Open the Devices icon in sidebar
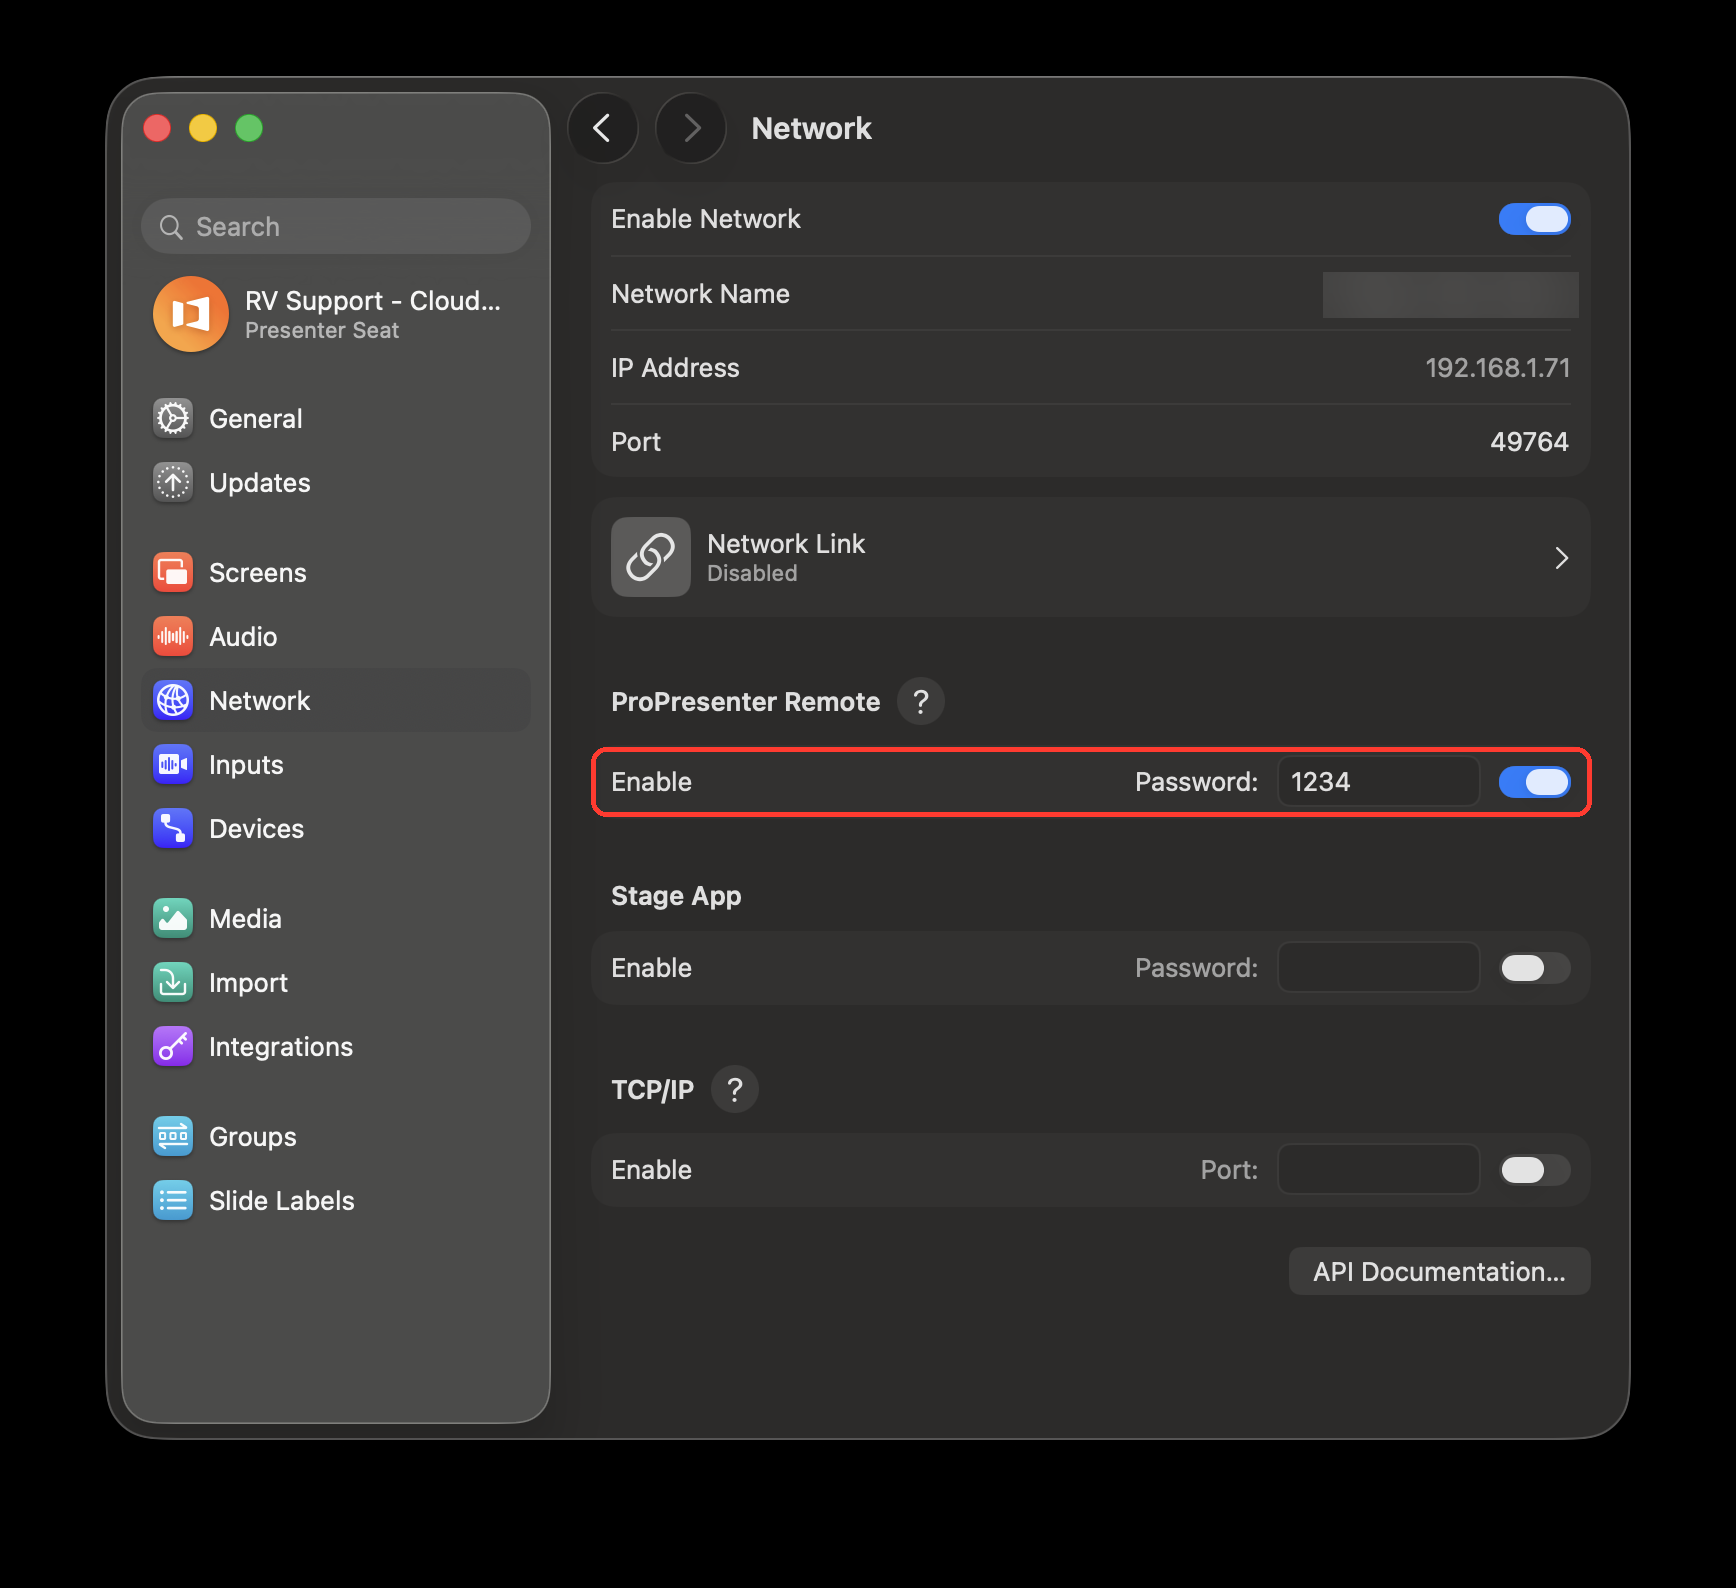Viewport: 1736px width, 1588px height. (173, 828)
